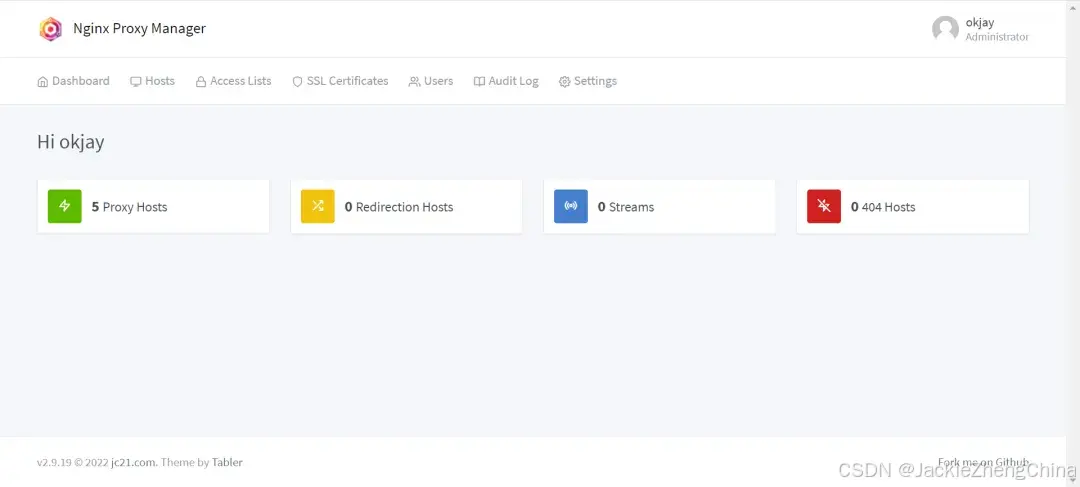Viewport: 1080px width, 487px height.
Task: Open the Hosts menu
Action: (x=152, y=81)
